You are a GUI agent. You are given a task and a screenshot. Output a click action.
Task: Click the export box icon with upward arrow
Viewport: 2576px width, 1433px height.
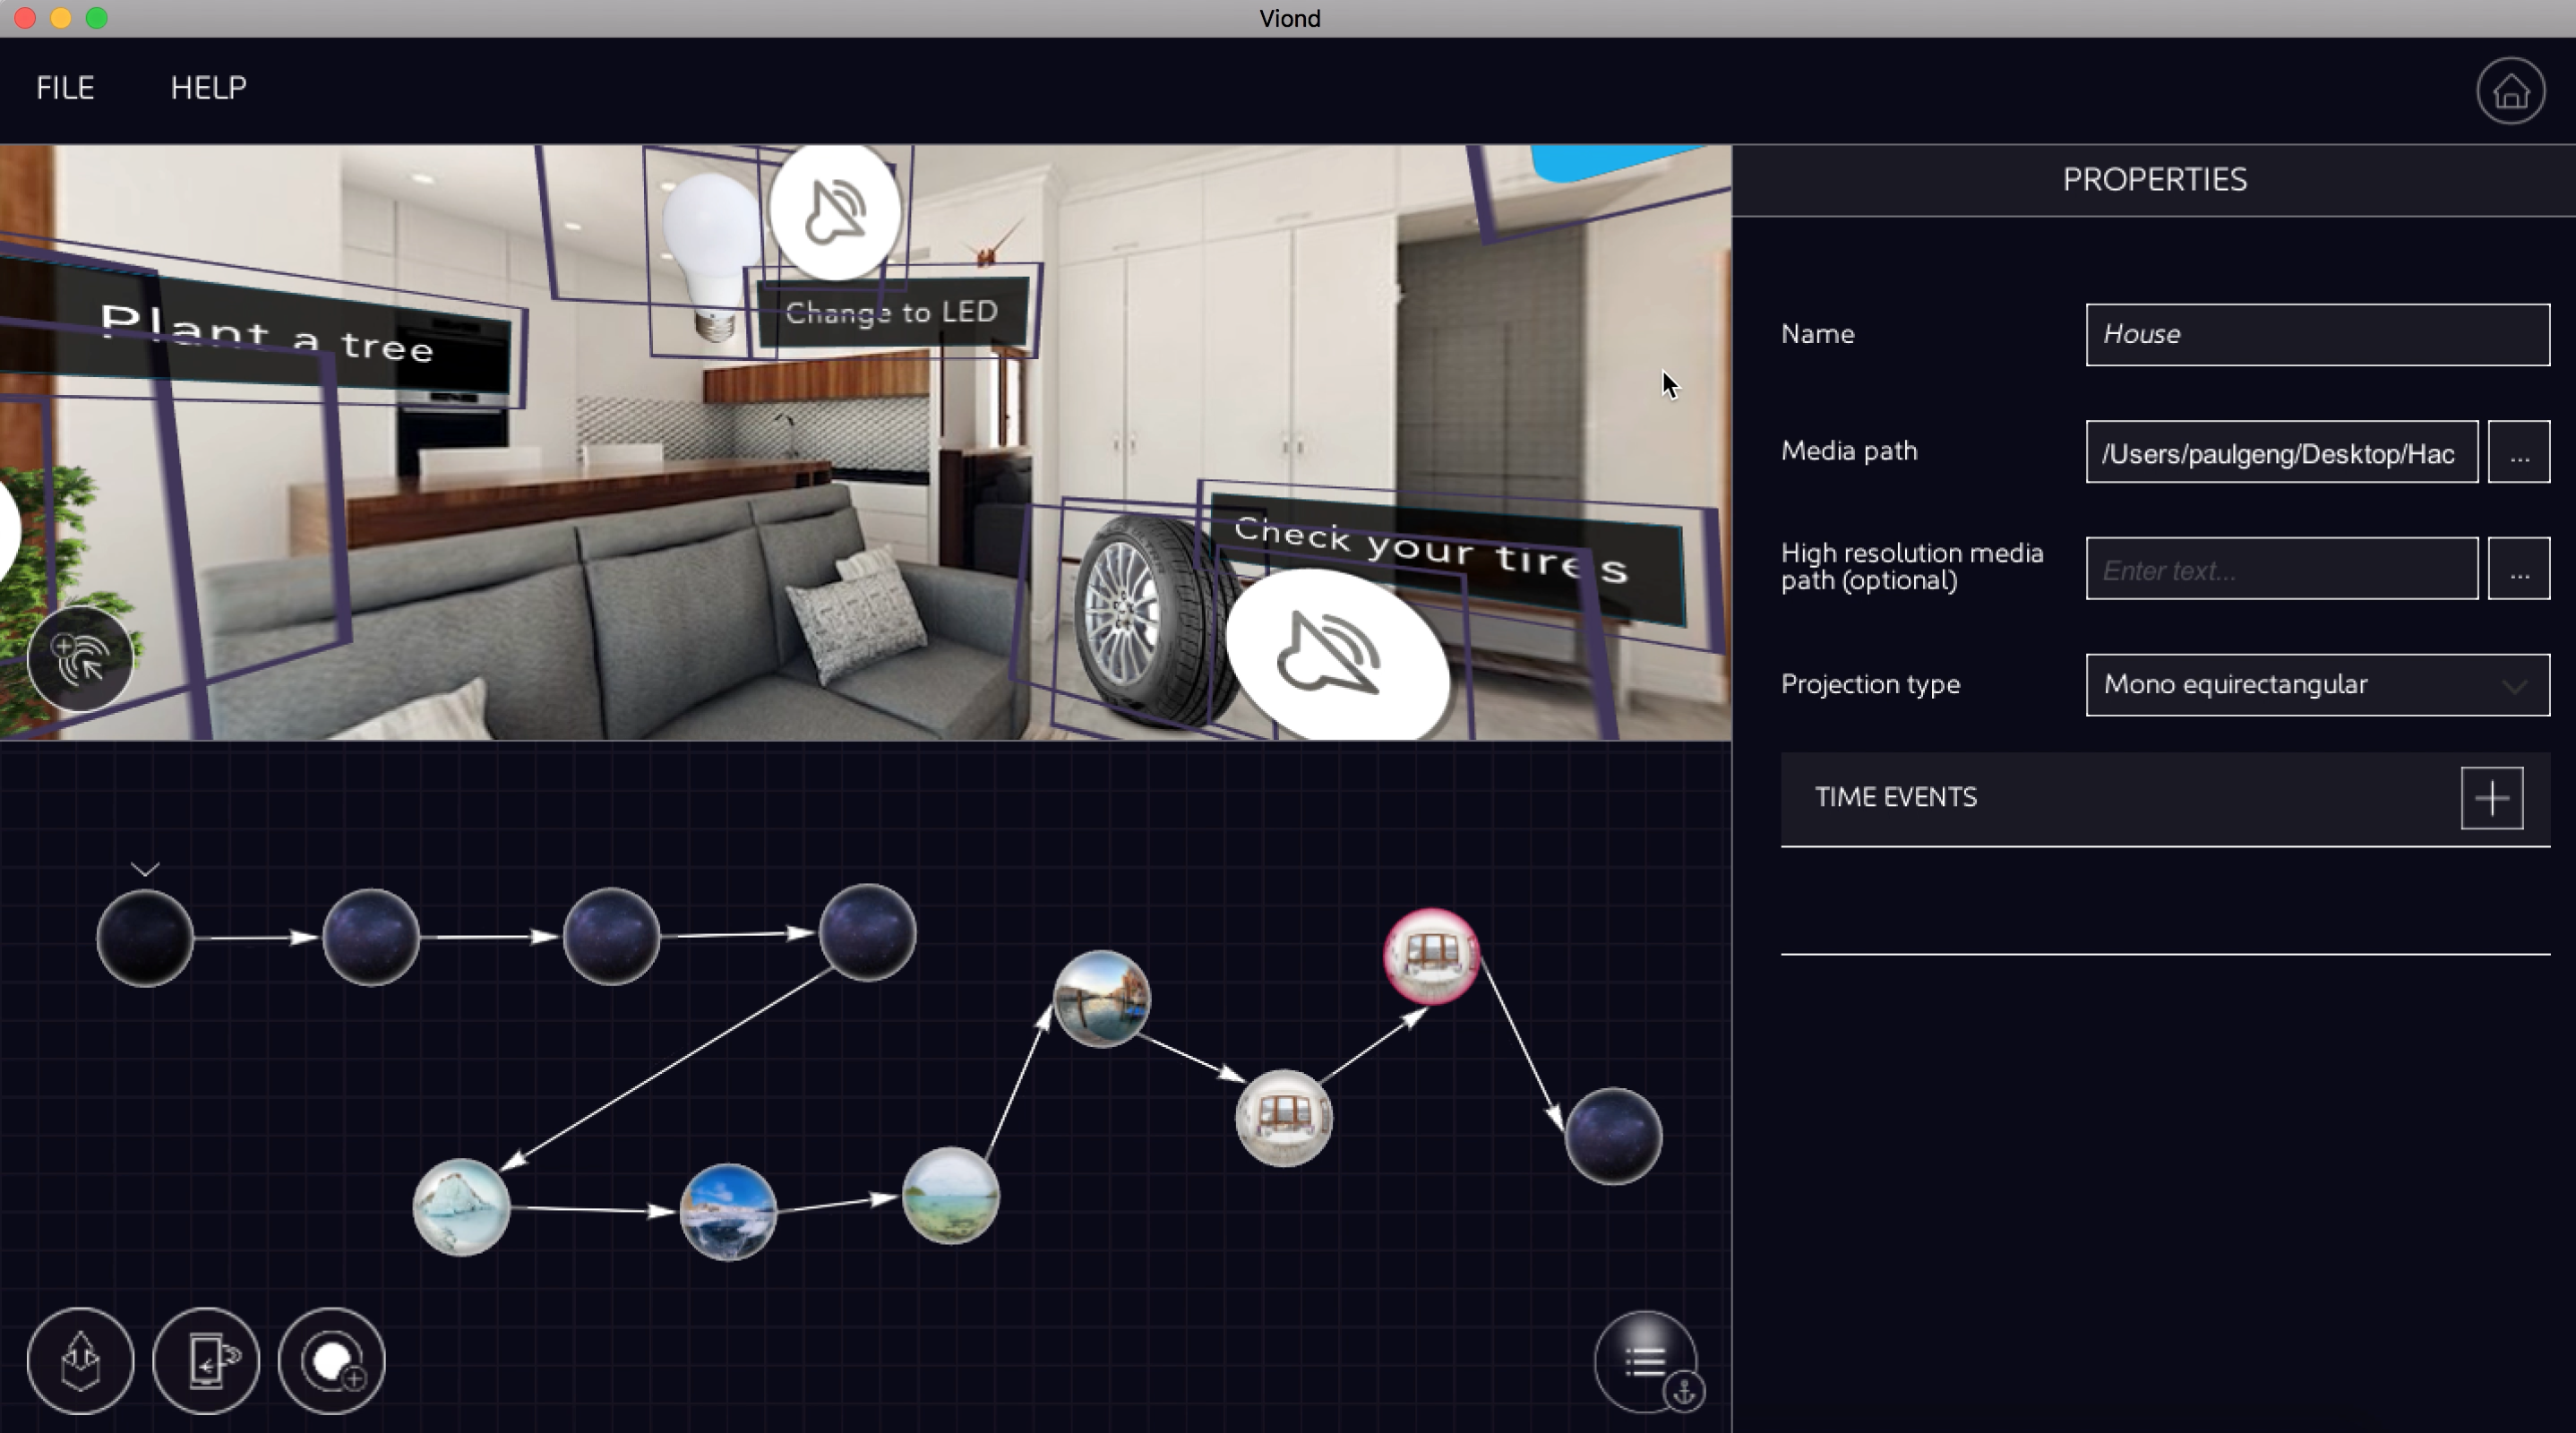[x=80, y=1360]
